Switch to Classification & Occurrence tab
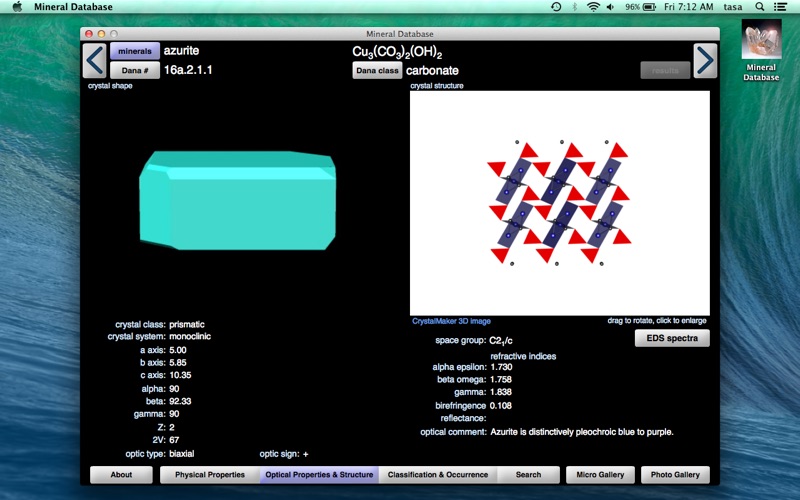Image resolution: width=800 pixels, height=500 pixels. pos(438,474)
